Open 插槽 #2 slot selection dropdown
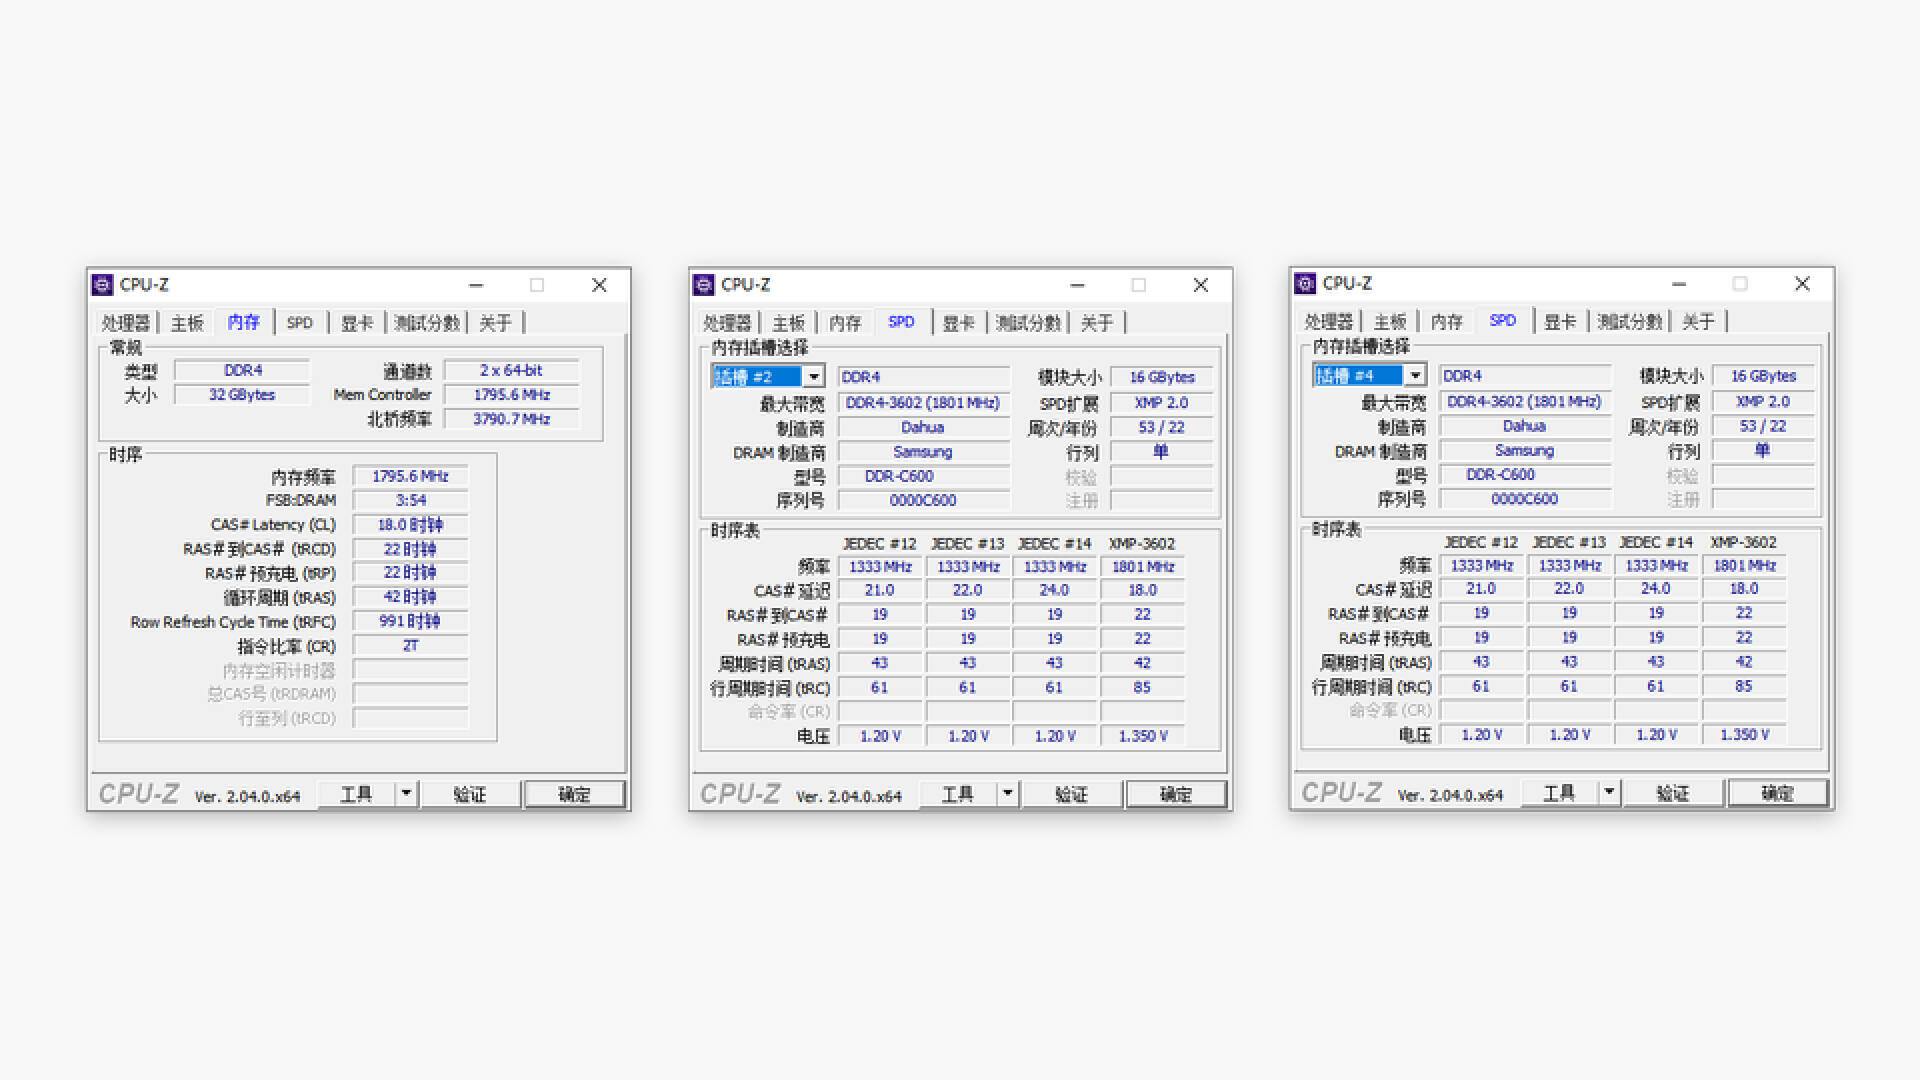 [814, 377]
